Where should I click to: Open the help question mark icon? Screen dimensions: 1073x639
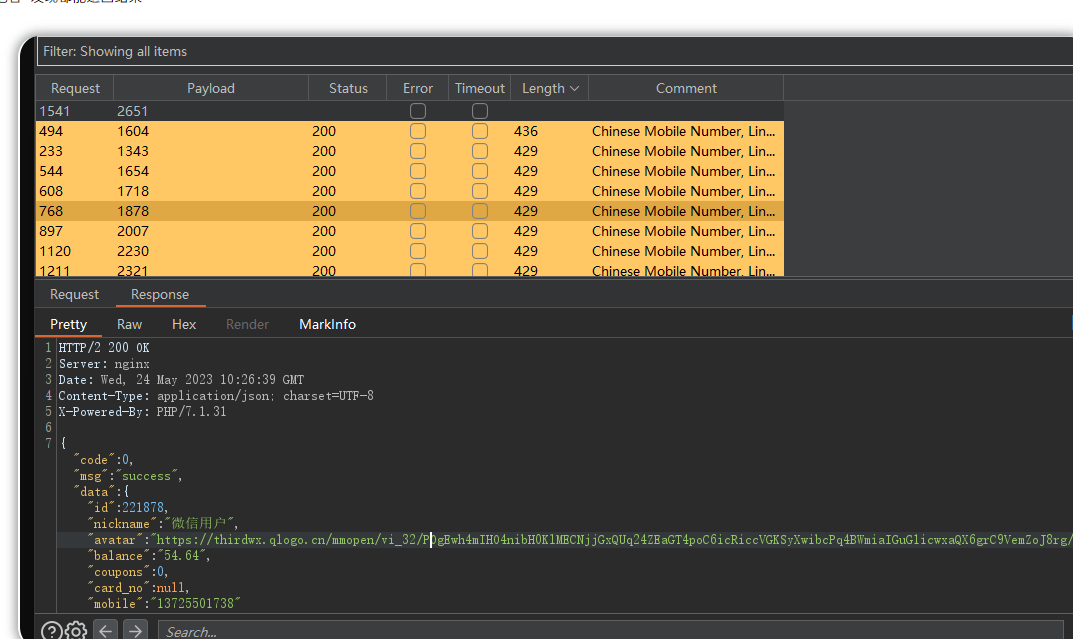(x=51, y=631)
